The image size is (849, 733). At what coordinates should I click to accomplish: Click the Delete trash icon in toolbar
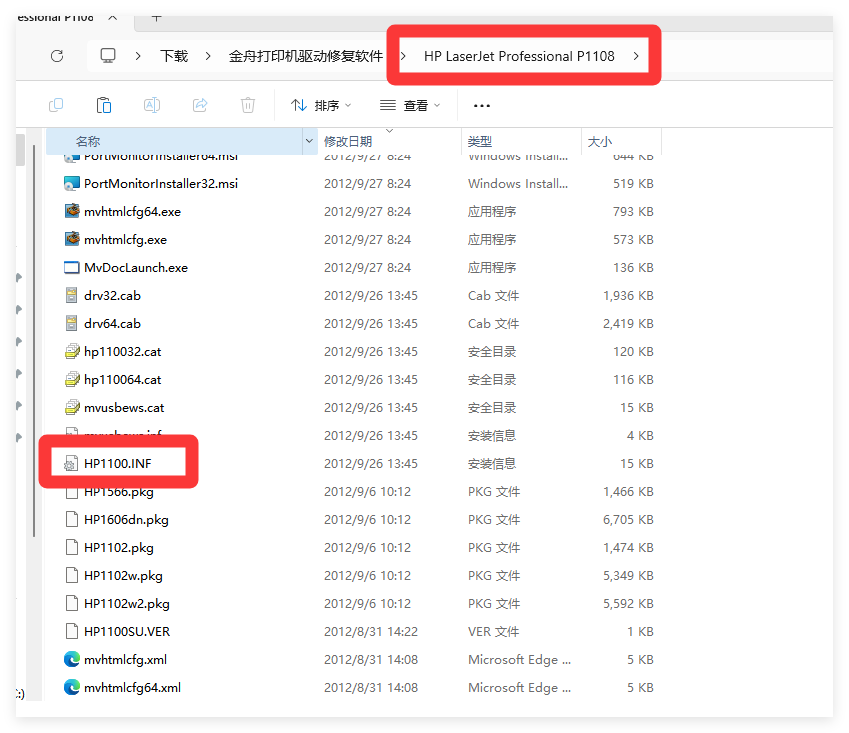click(248, 105)
